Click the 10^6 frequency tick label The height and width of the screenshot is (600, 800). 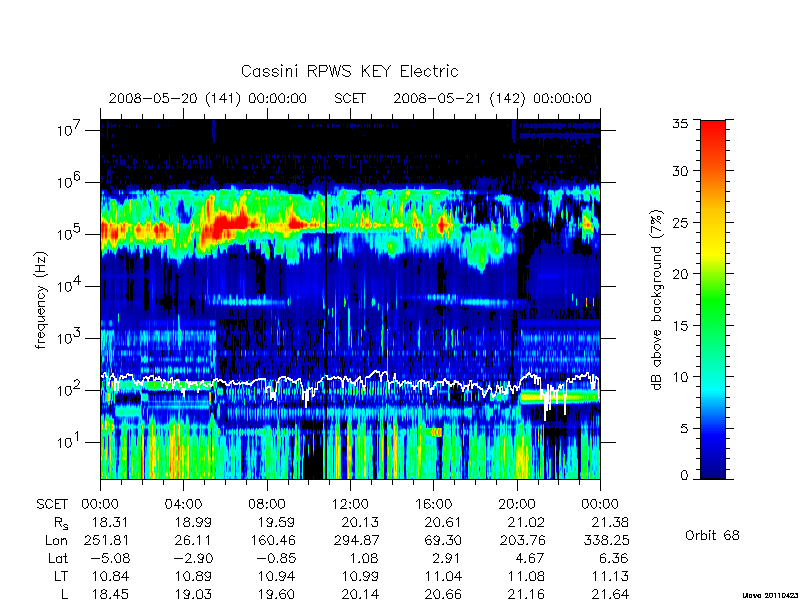tap(69, 182)
